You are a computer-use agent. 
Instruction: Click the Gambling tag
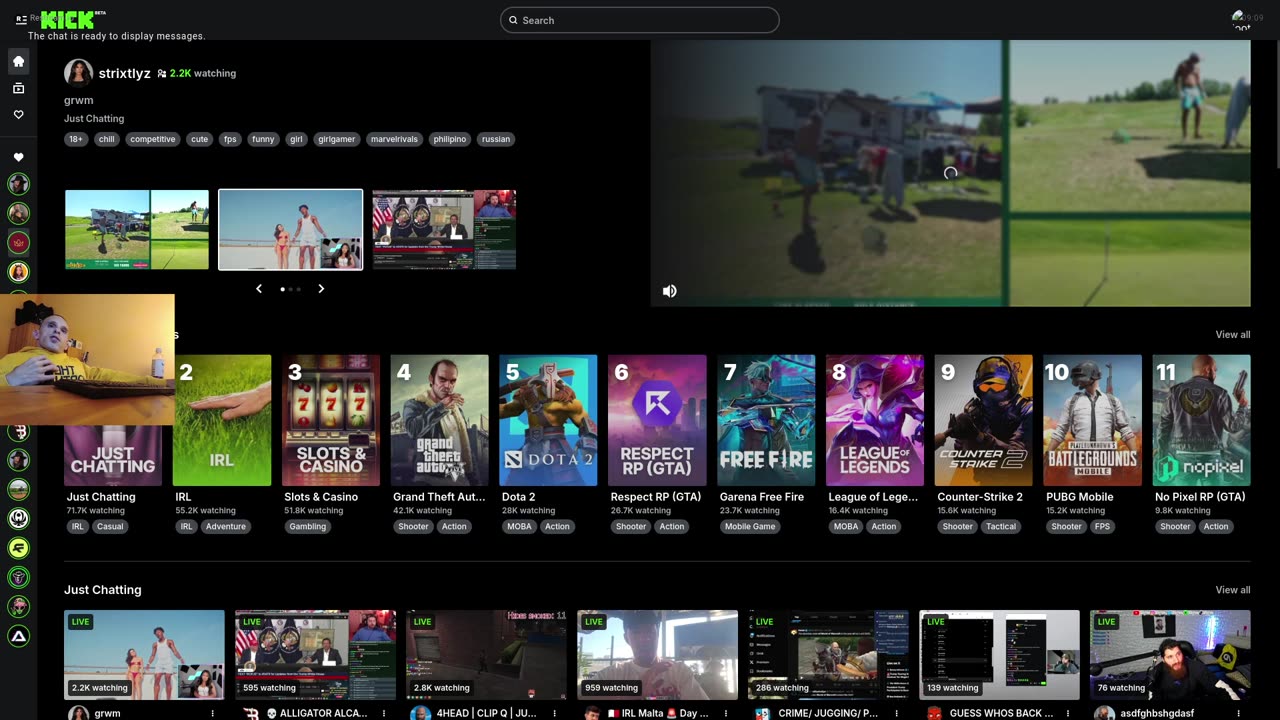(x=307, y=527)
